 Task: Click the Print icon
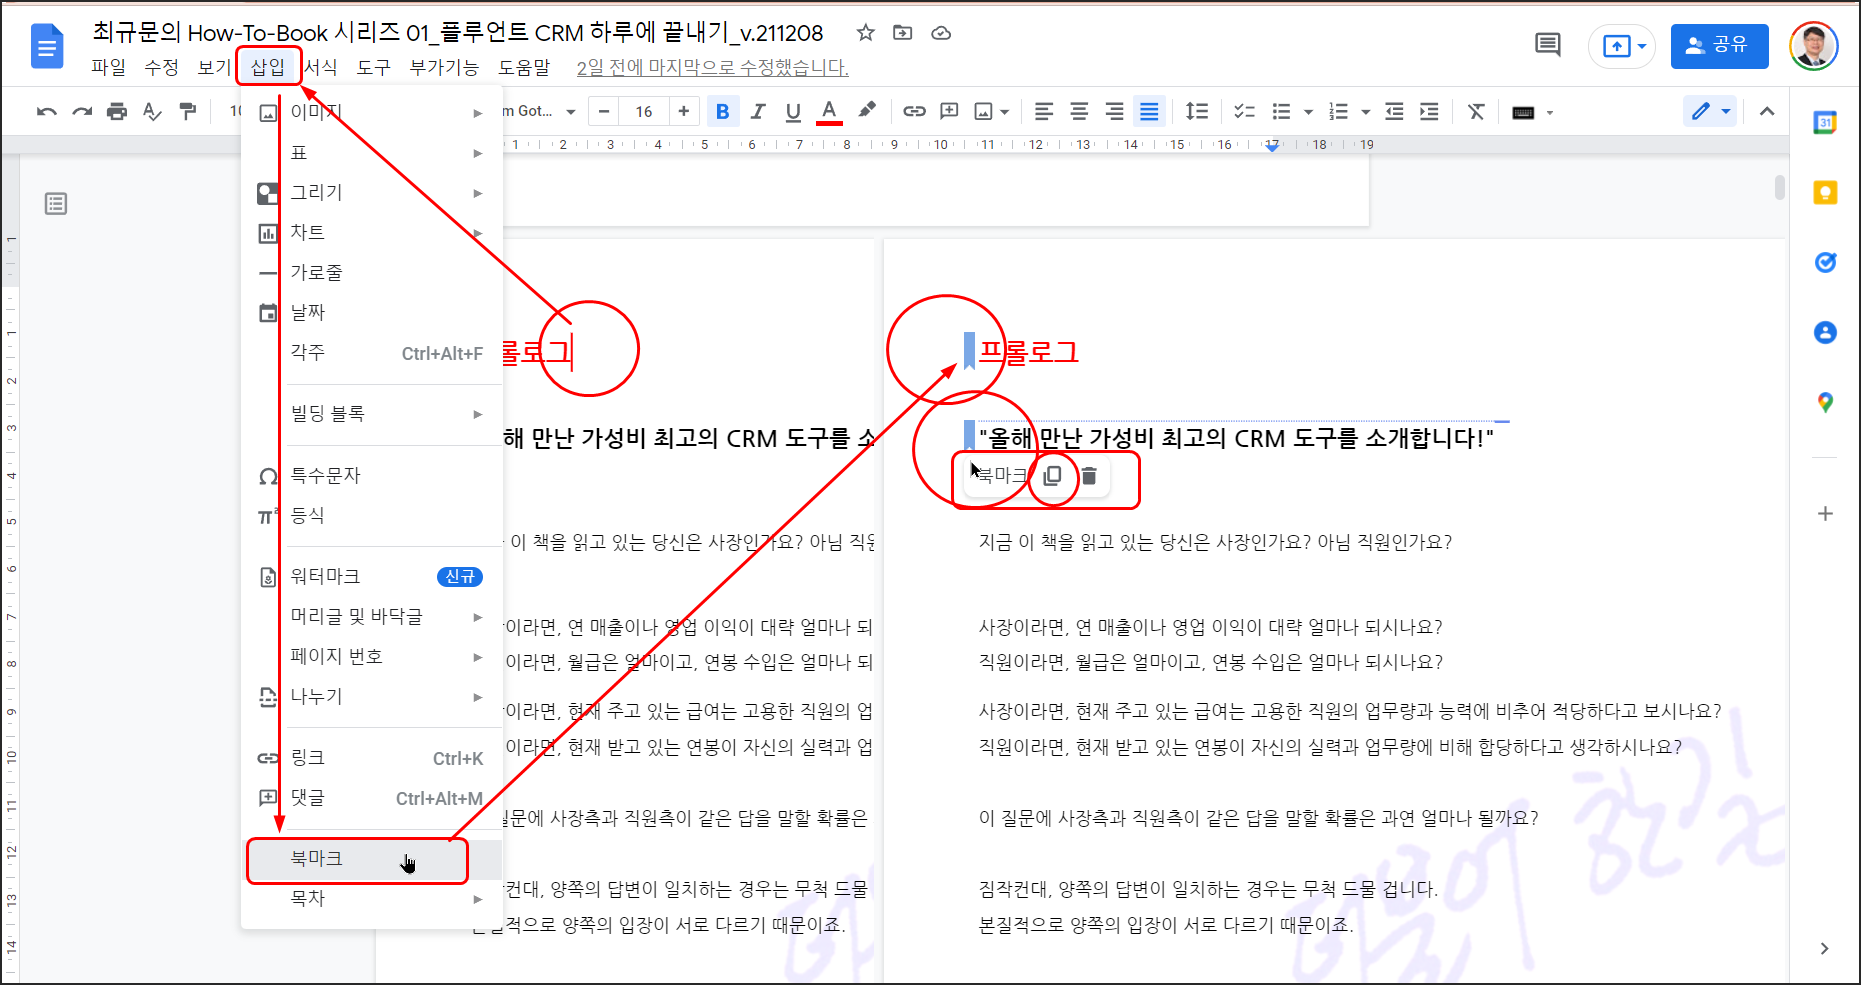pos(117,112)
